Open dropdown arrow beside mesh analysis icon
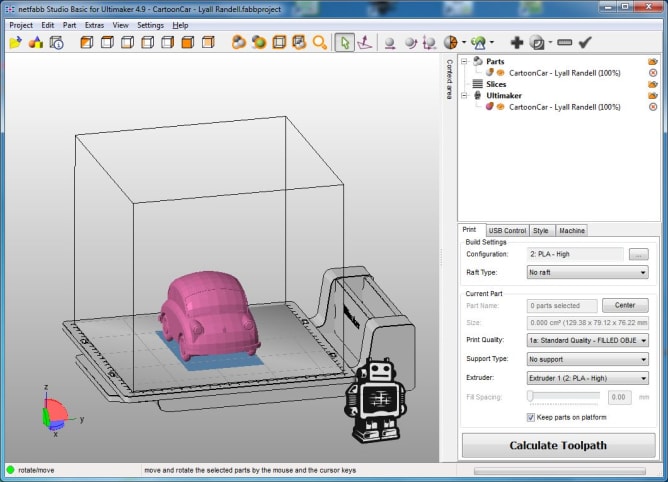 (492, 42)
